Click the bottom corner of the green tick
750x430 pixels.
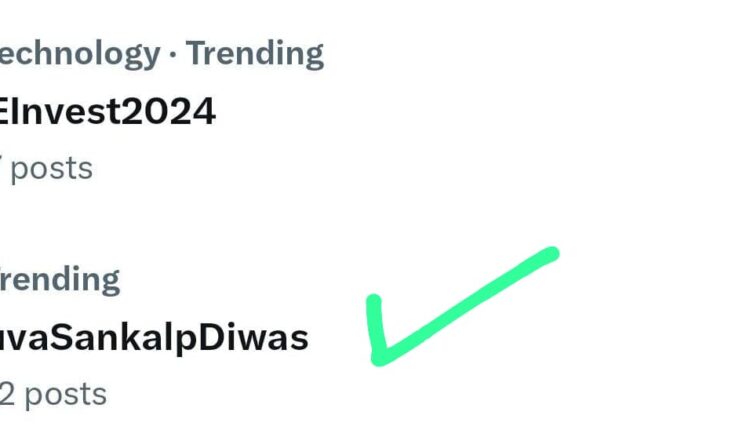[x=381, y=353]
